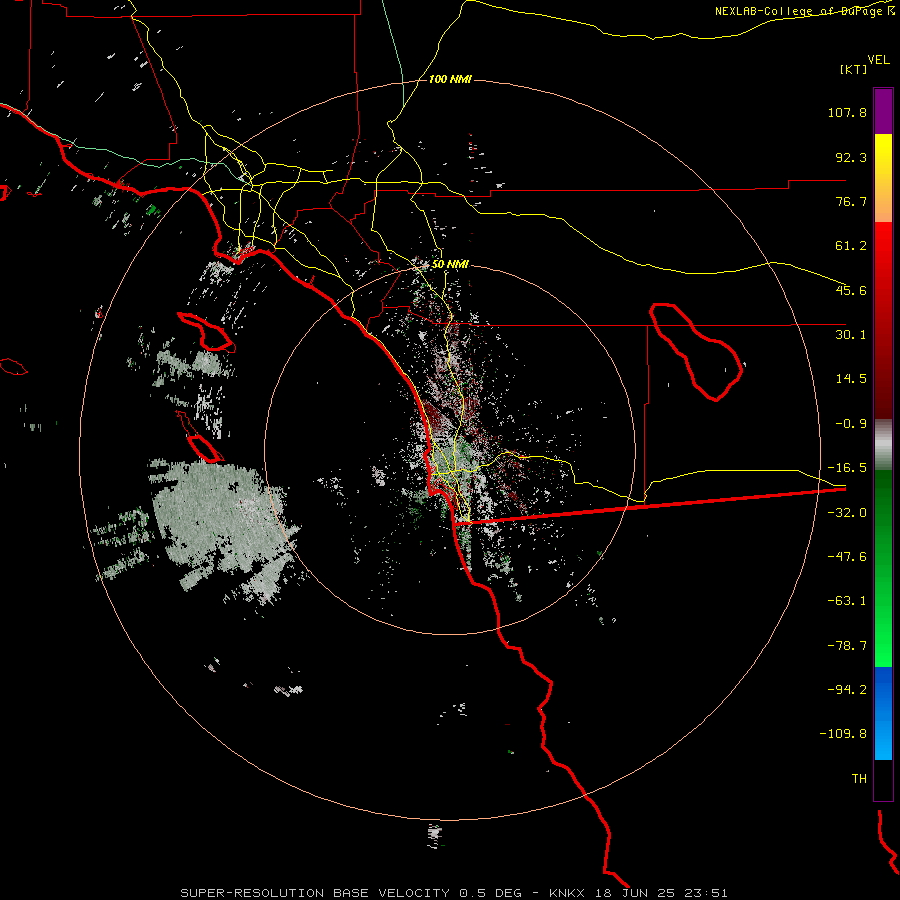Screen dimensions: 900x900
Task: Pick the black TH segment of the color bar
Action: pyautogui.click(x=883, y=779)
